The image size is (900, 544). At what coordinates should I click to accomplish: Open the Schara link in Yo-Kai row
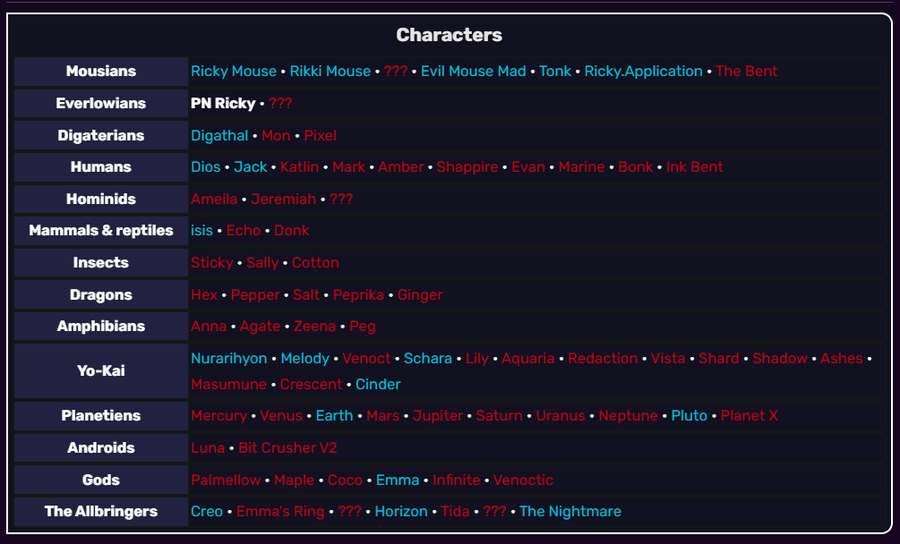point(428,359)
